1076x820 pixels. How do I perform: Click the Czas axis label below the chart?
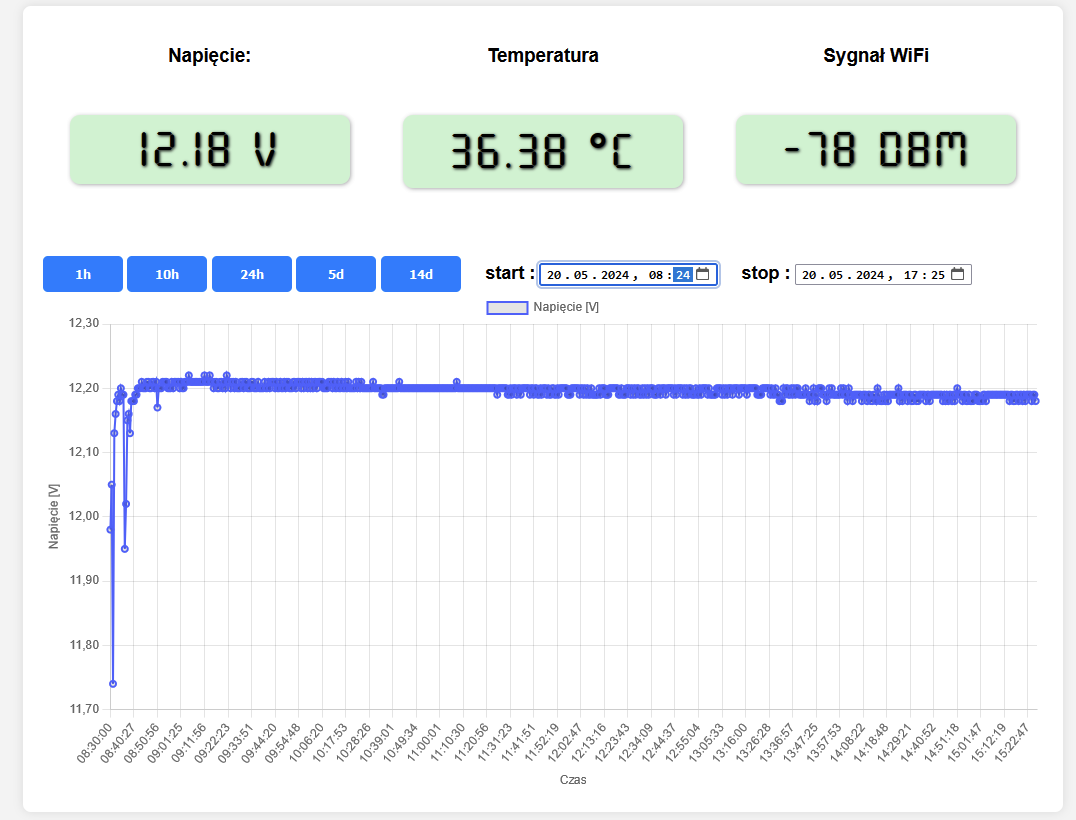pyautogui.click(x=572, y=780)
